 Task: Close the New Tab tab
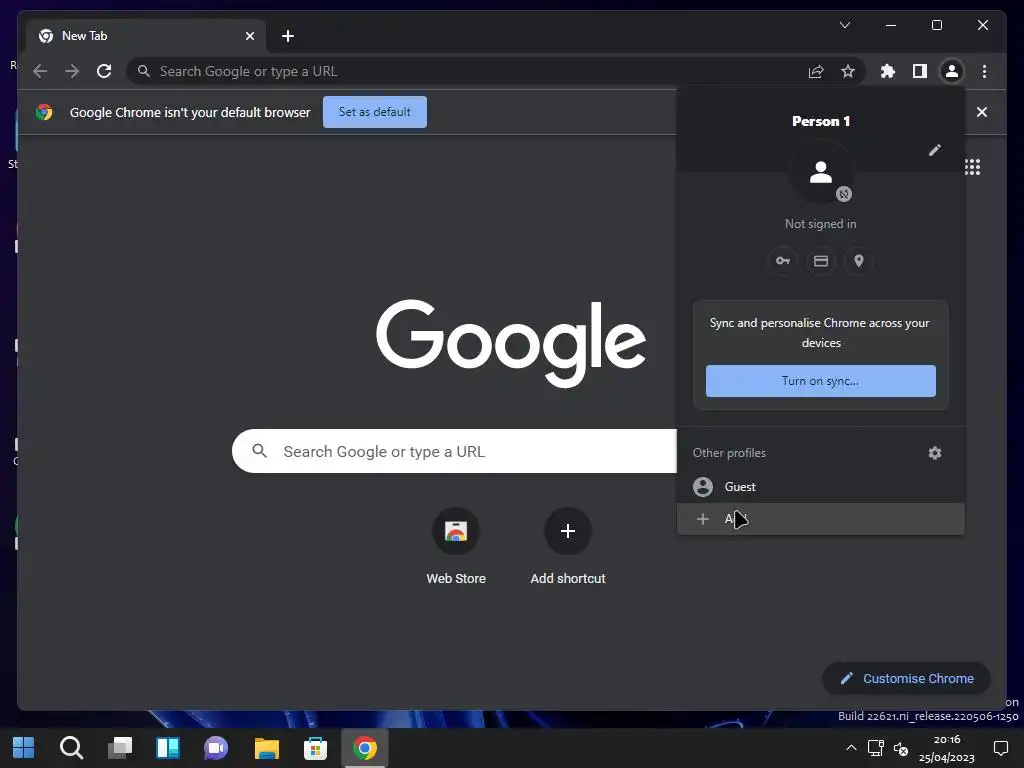point(249,36)
